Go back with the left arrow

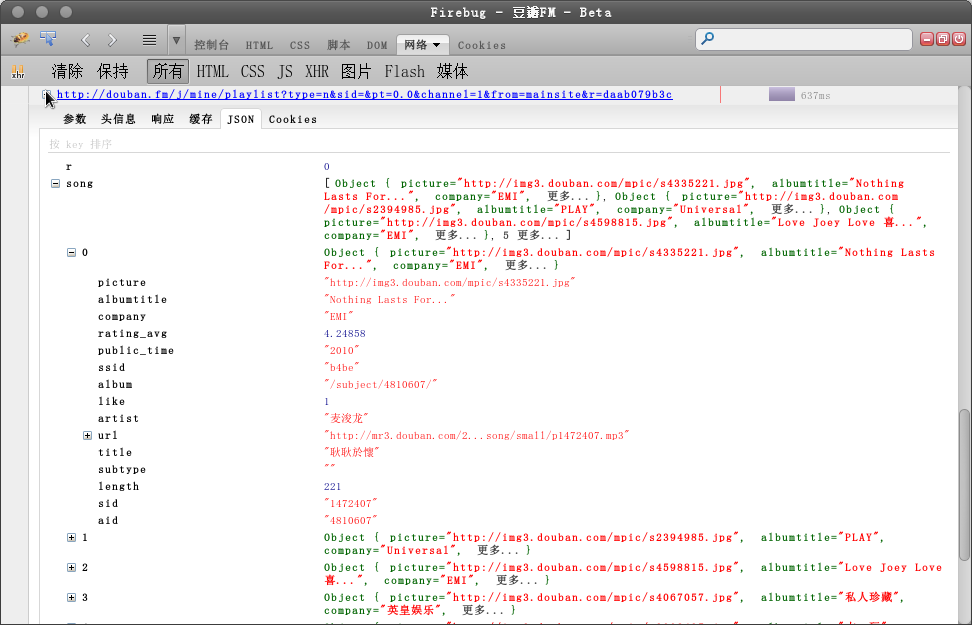[86, 40]
